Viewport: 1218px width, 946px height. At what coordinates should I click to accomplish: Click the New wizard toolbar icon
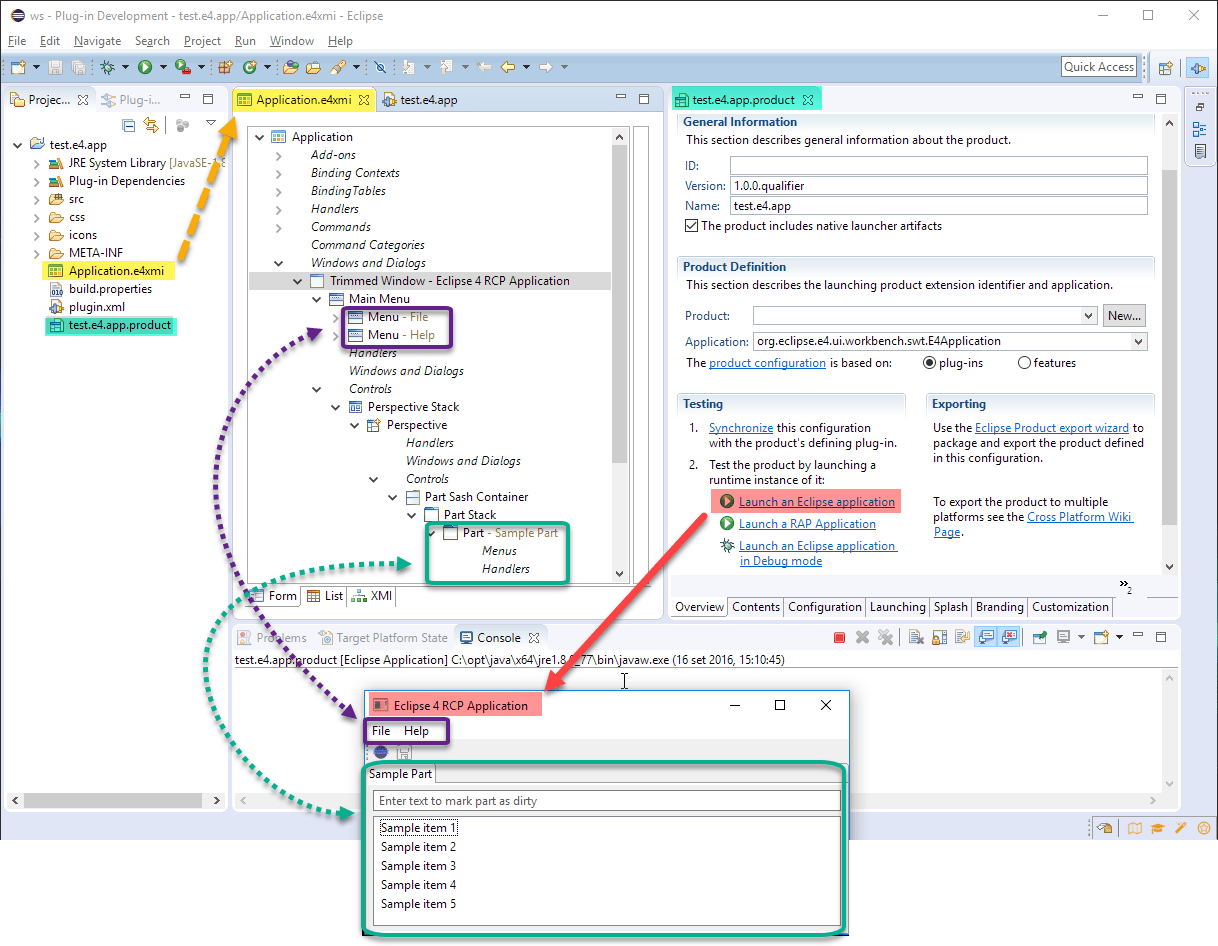coord(18,67)
